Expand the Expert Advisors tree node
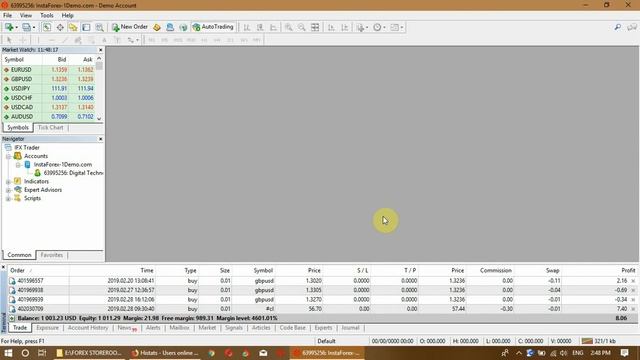This screenshot has height=360, width=640. tap(8, 190)
